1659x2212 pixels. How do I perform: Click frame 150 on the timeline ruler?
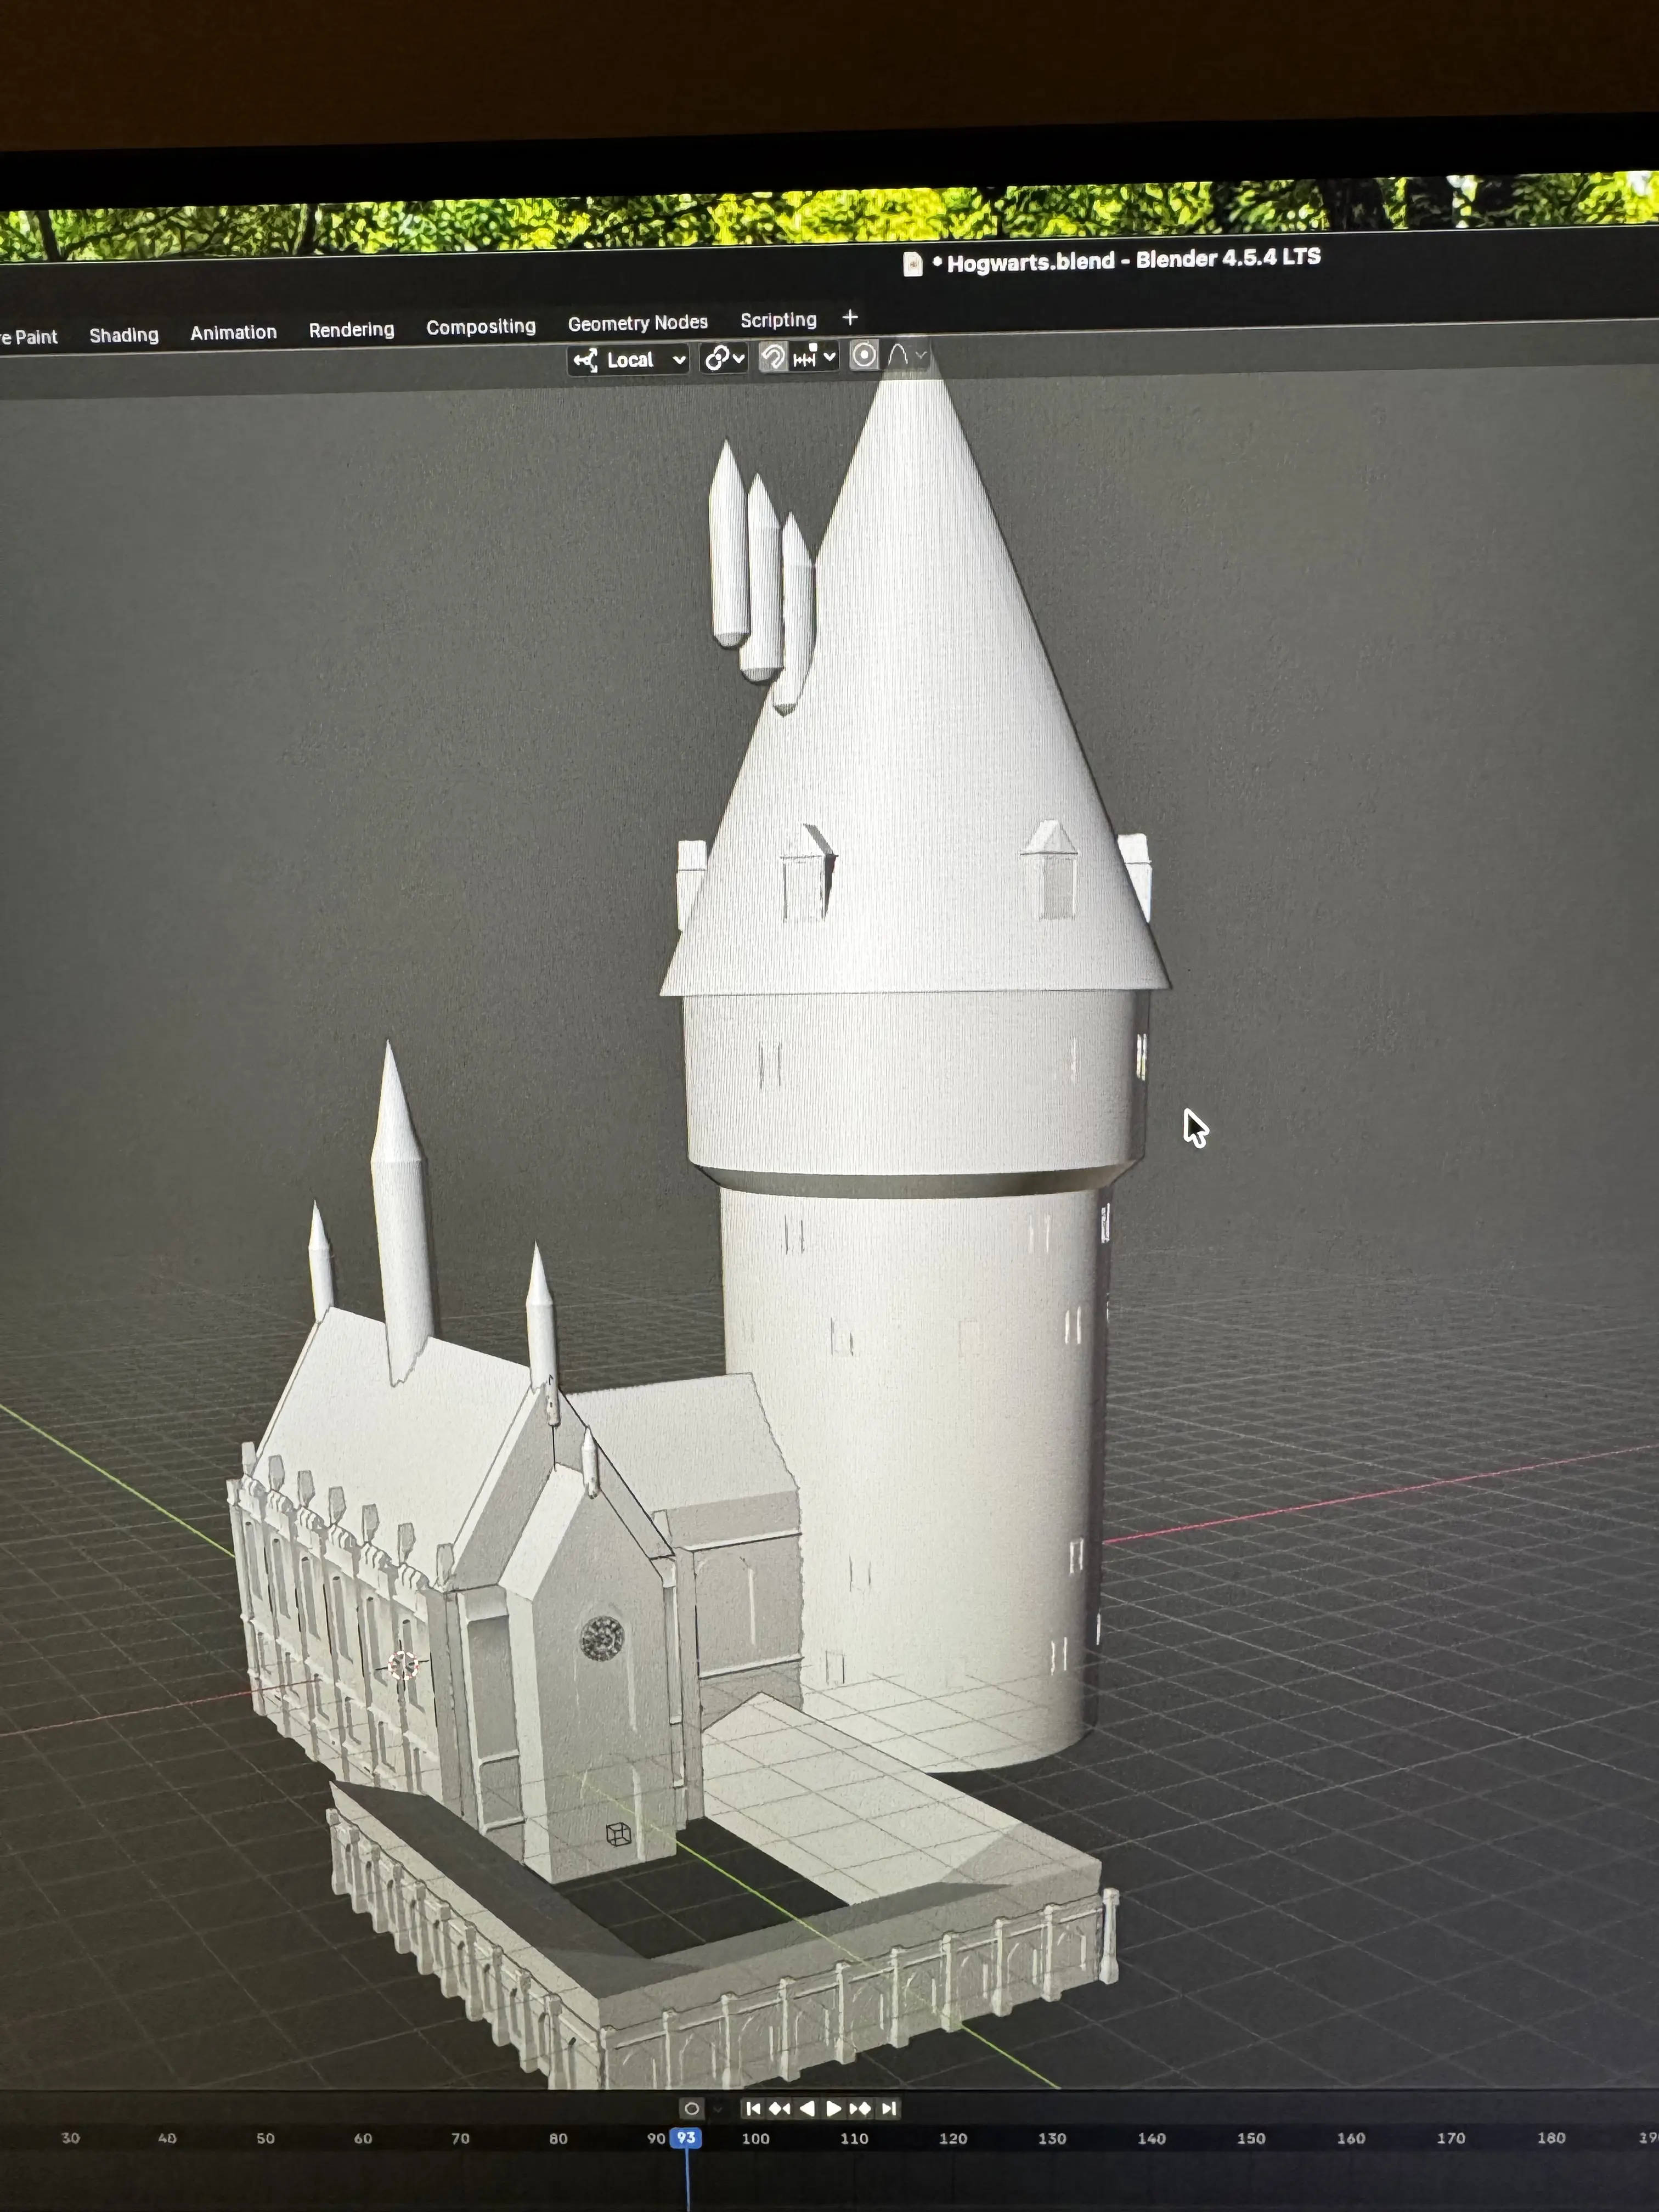(x=1251, y=2138)
